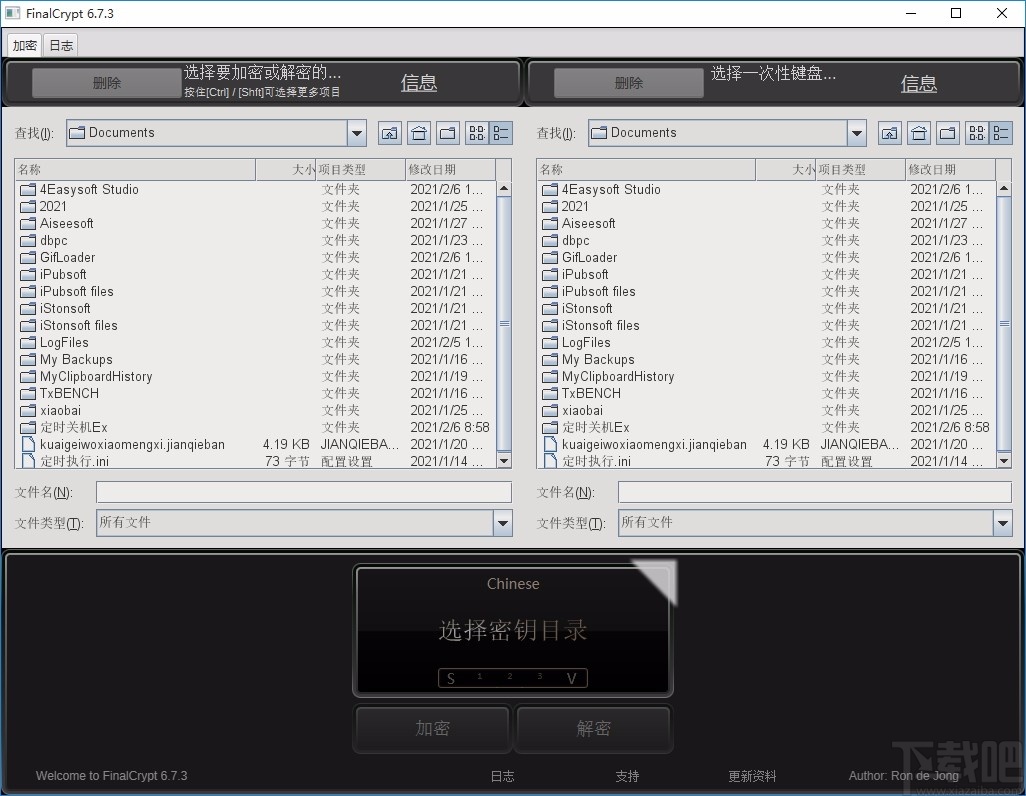
Task: Go up one folder level in left pane
Action: [390, 132]
